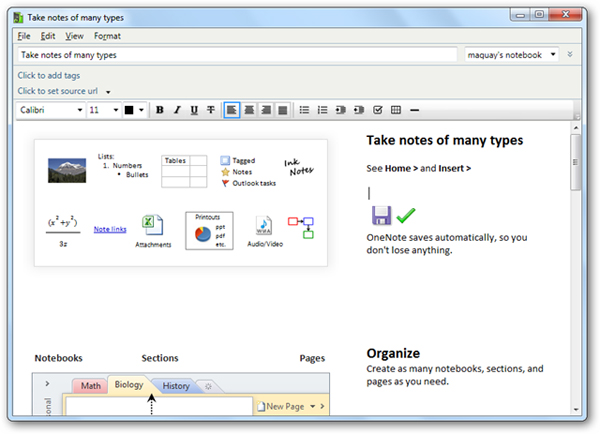Toggle underline formatting
The height and width of the screenshot is (434, 600).
click(x=194, y=110)
